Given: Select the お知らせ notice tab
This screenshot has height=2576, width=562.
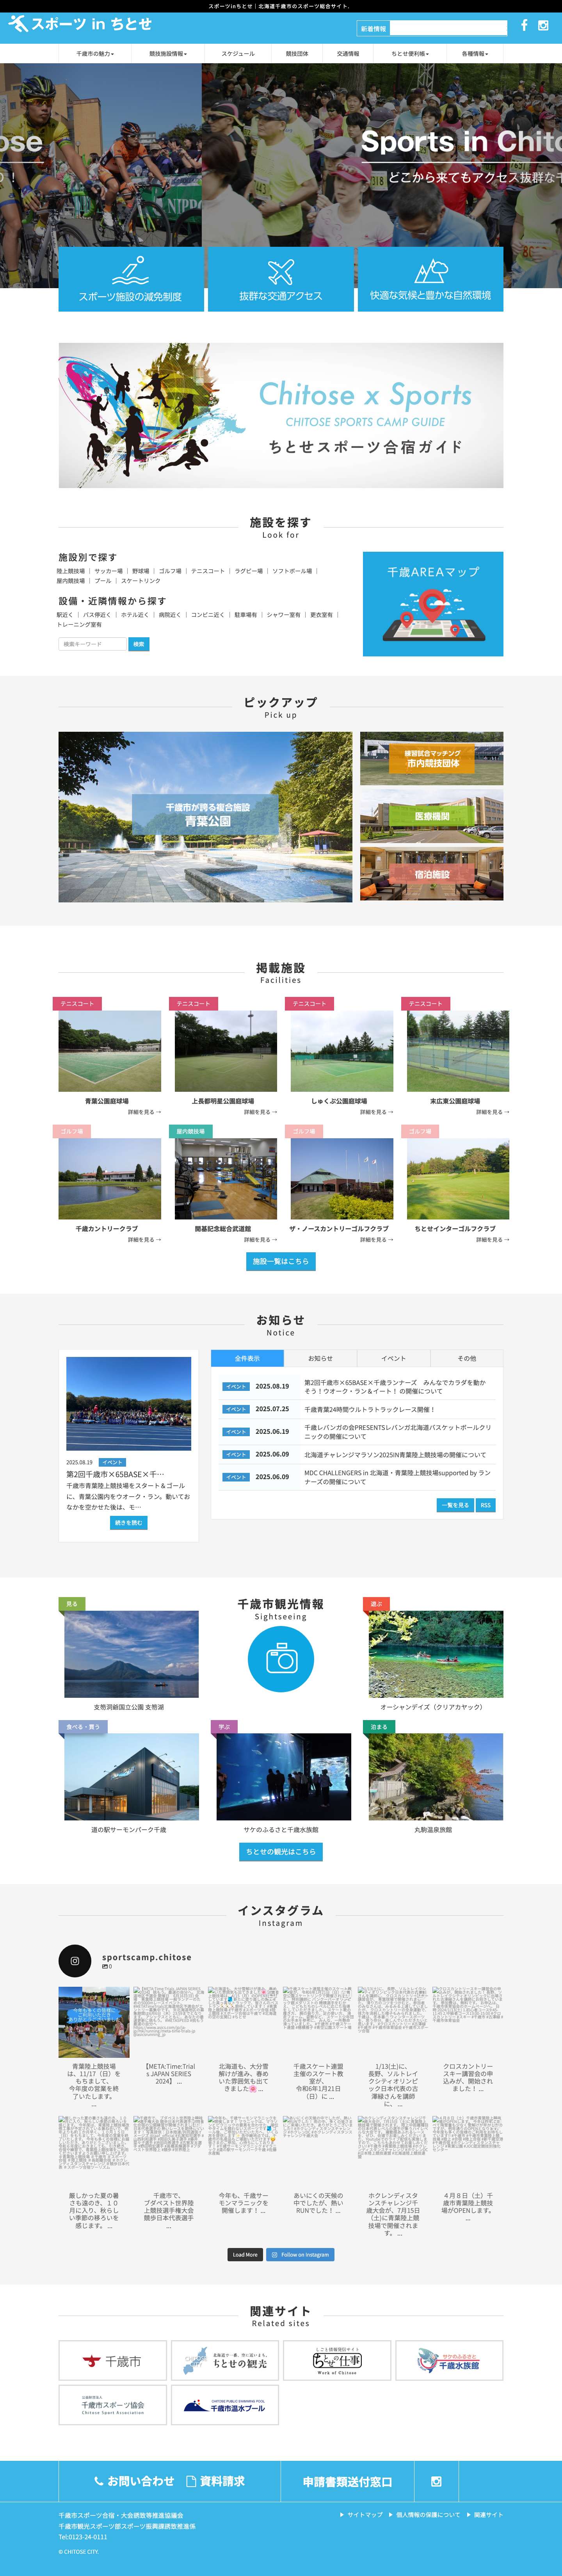Looking at the screenshot, I should click(x=320, y=1358).
